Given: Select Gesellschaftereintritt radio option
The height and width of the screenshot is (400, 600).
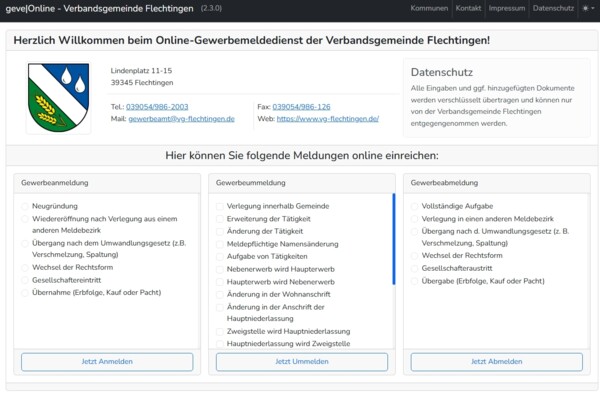Looking at the screenshot, I should point(25,281).
